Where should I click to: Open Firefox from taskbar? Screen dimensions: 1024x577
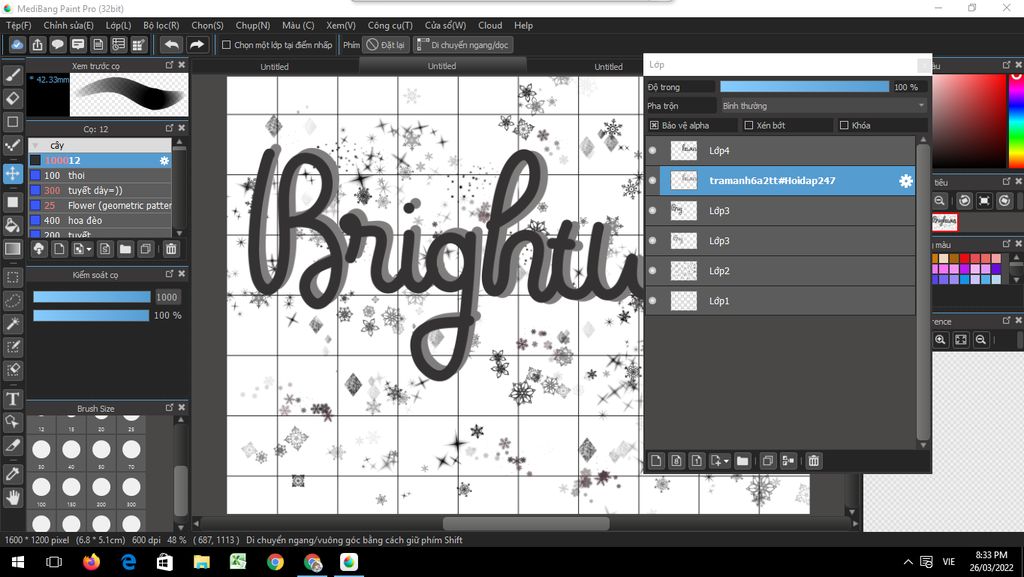click(91, 562)
